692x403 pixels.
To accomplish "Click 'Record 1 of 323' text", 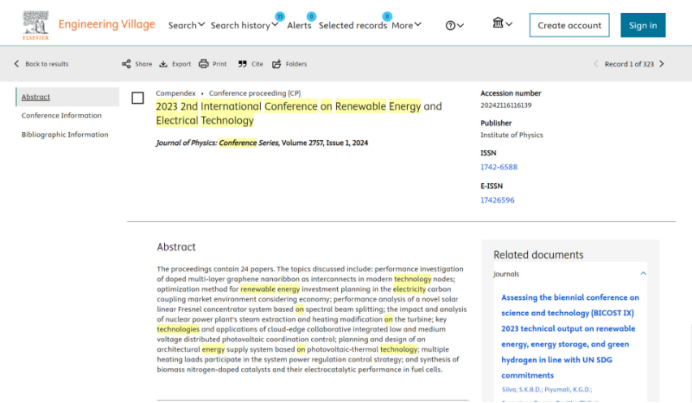I will (x=629, y=64).
